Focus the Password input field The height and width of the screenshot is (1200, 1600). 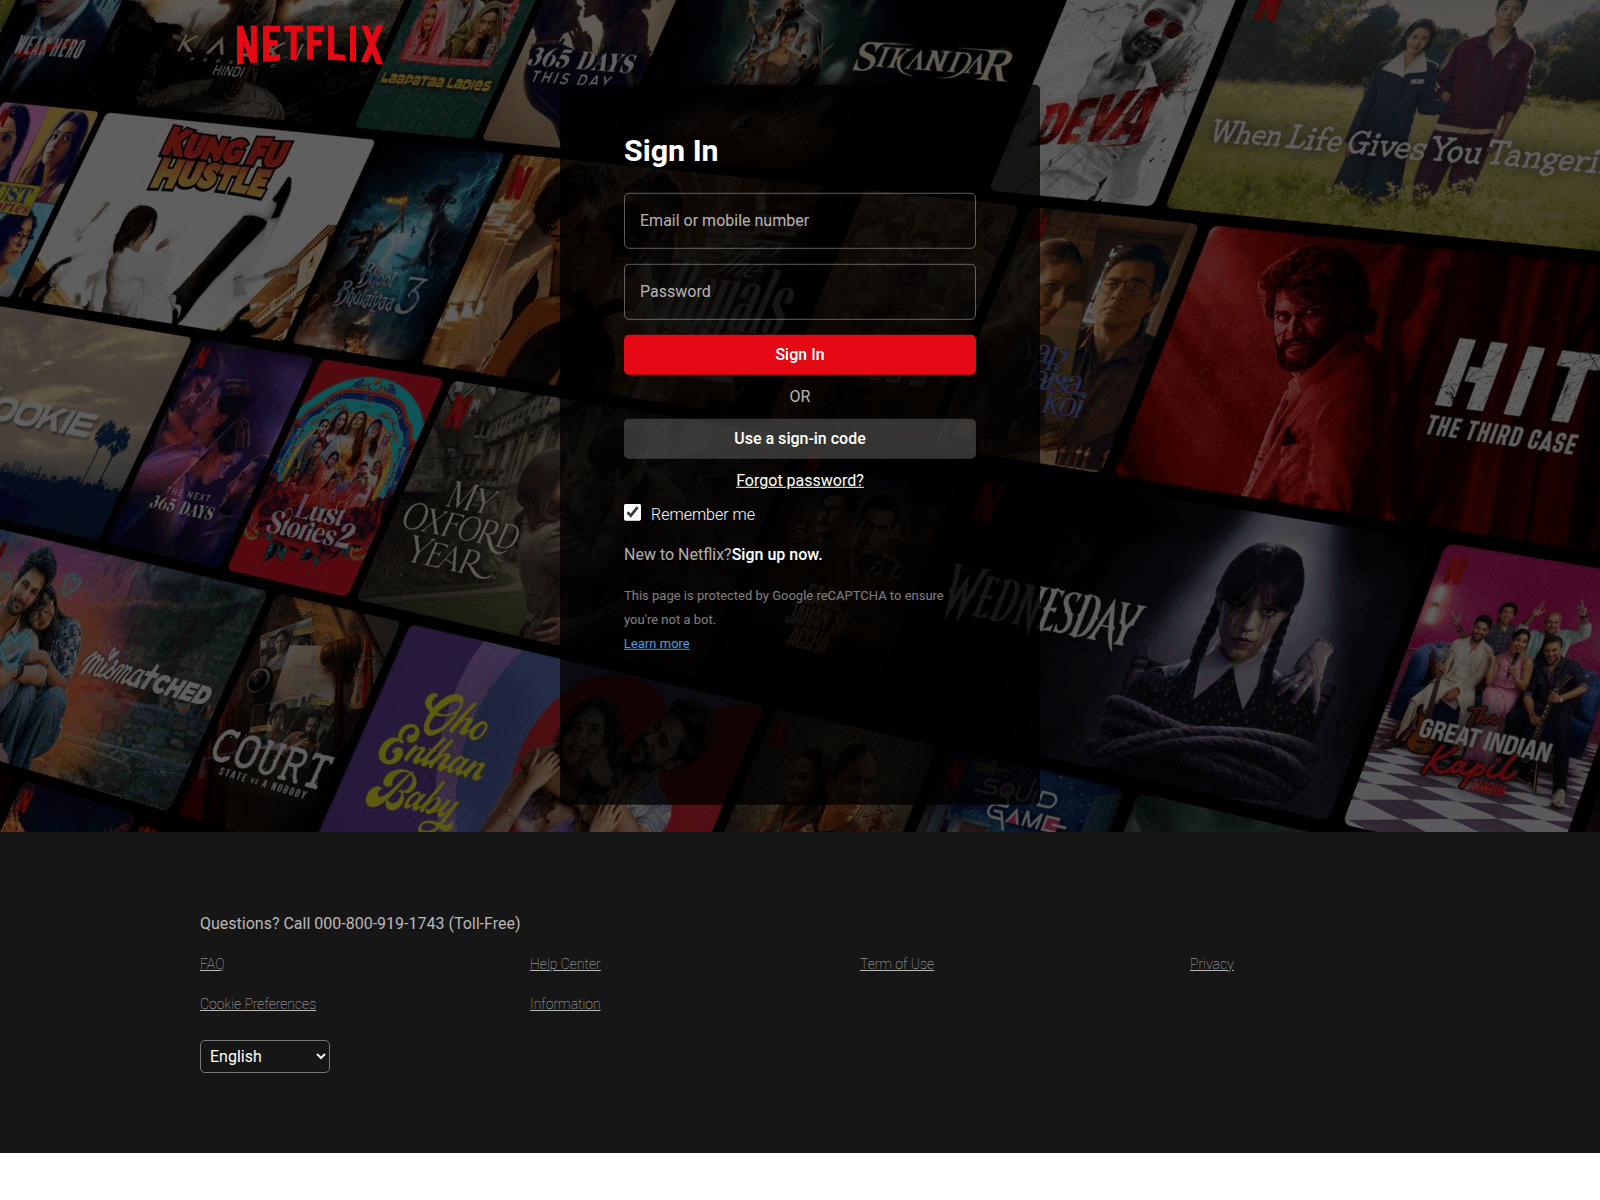click(x=799, y=292)
